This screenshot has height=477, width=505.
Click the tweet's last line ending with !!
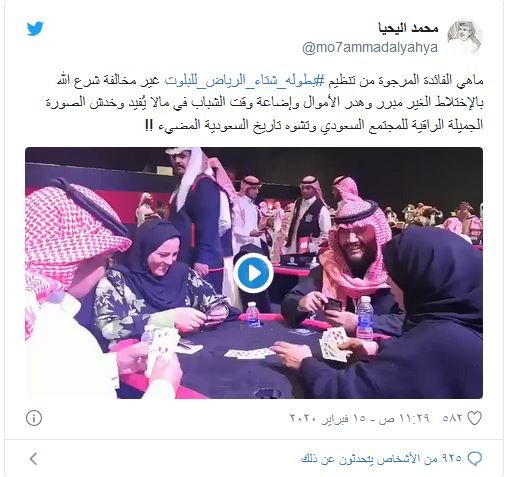coord(314,125)
